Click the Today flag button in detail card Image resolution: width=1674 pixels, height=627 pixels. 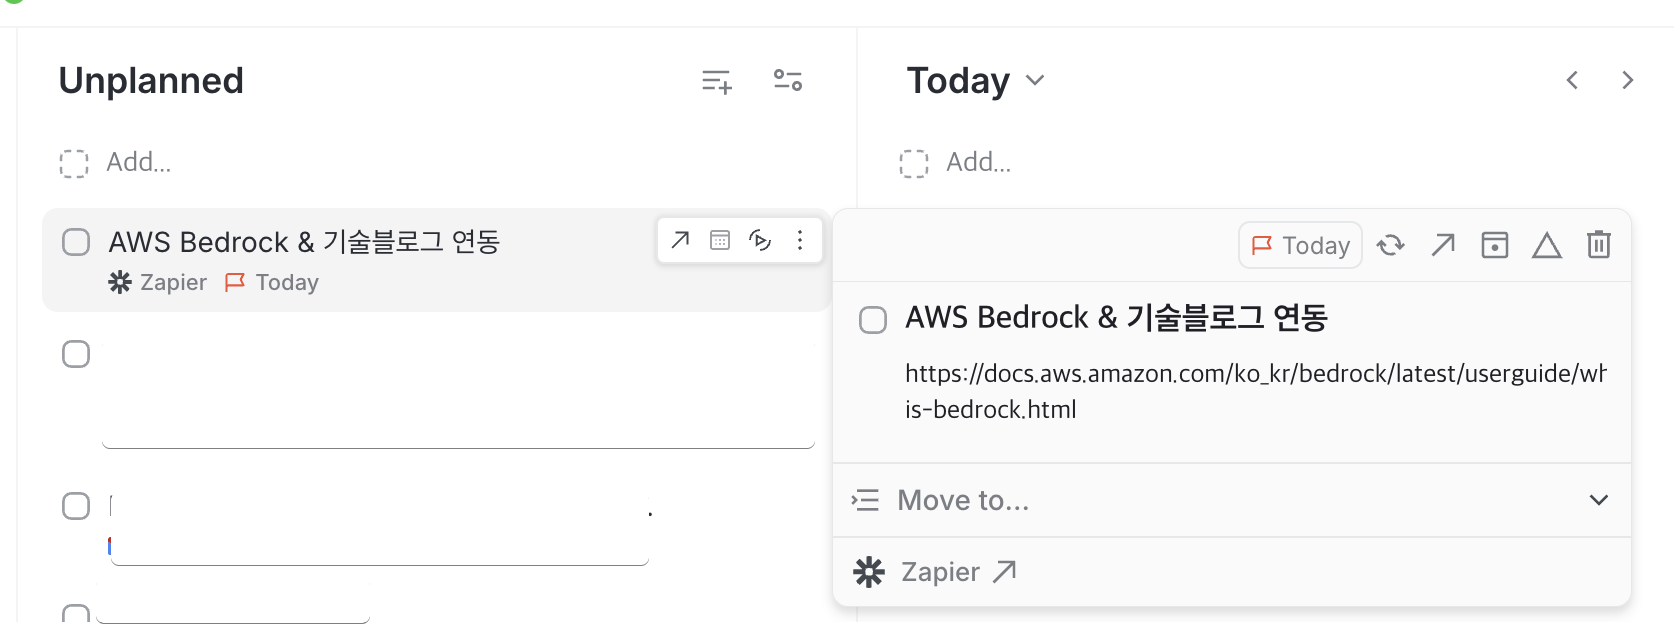pyautogui.click(x=1300, y=245)
